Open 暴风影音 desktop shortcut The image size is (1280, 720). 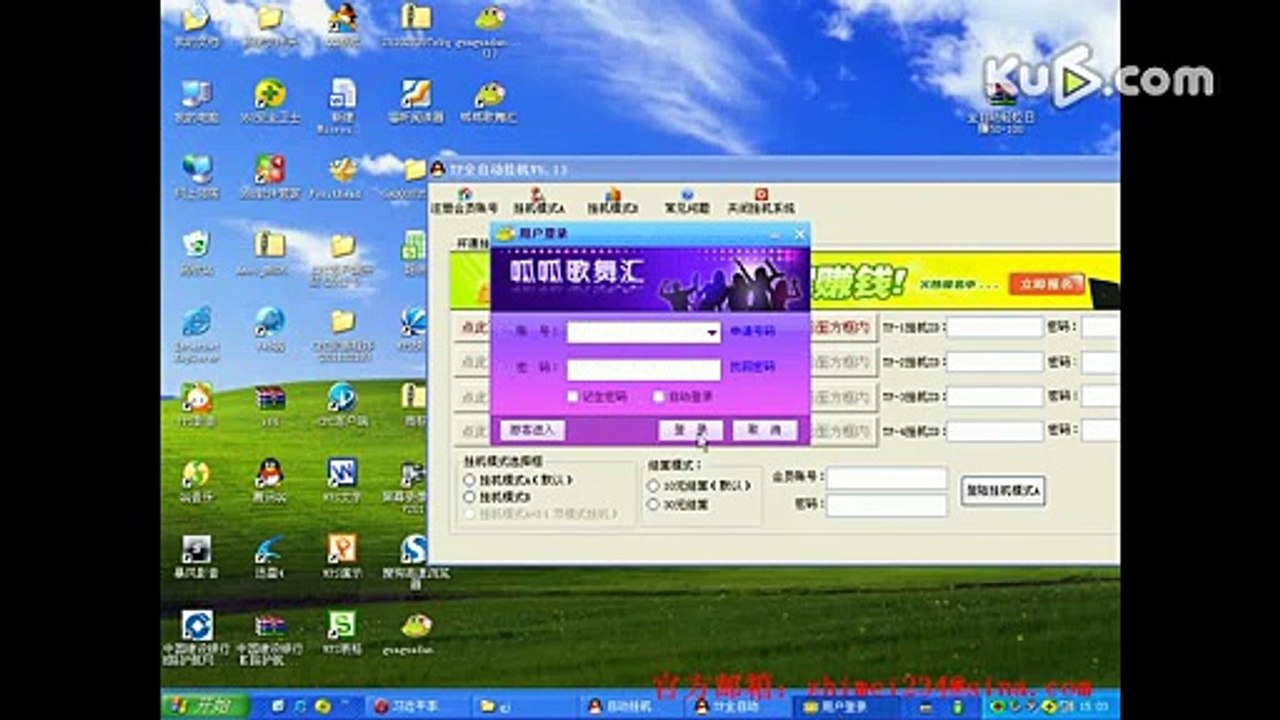(196, 555)
